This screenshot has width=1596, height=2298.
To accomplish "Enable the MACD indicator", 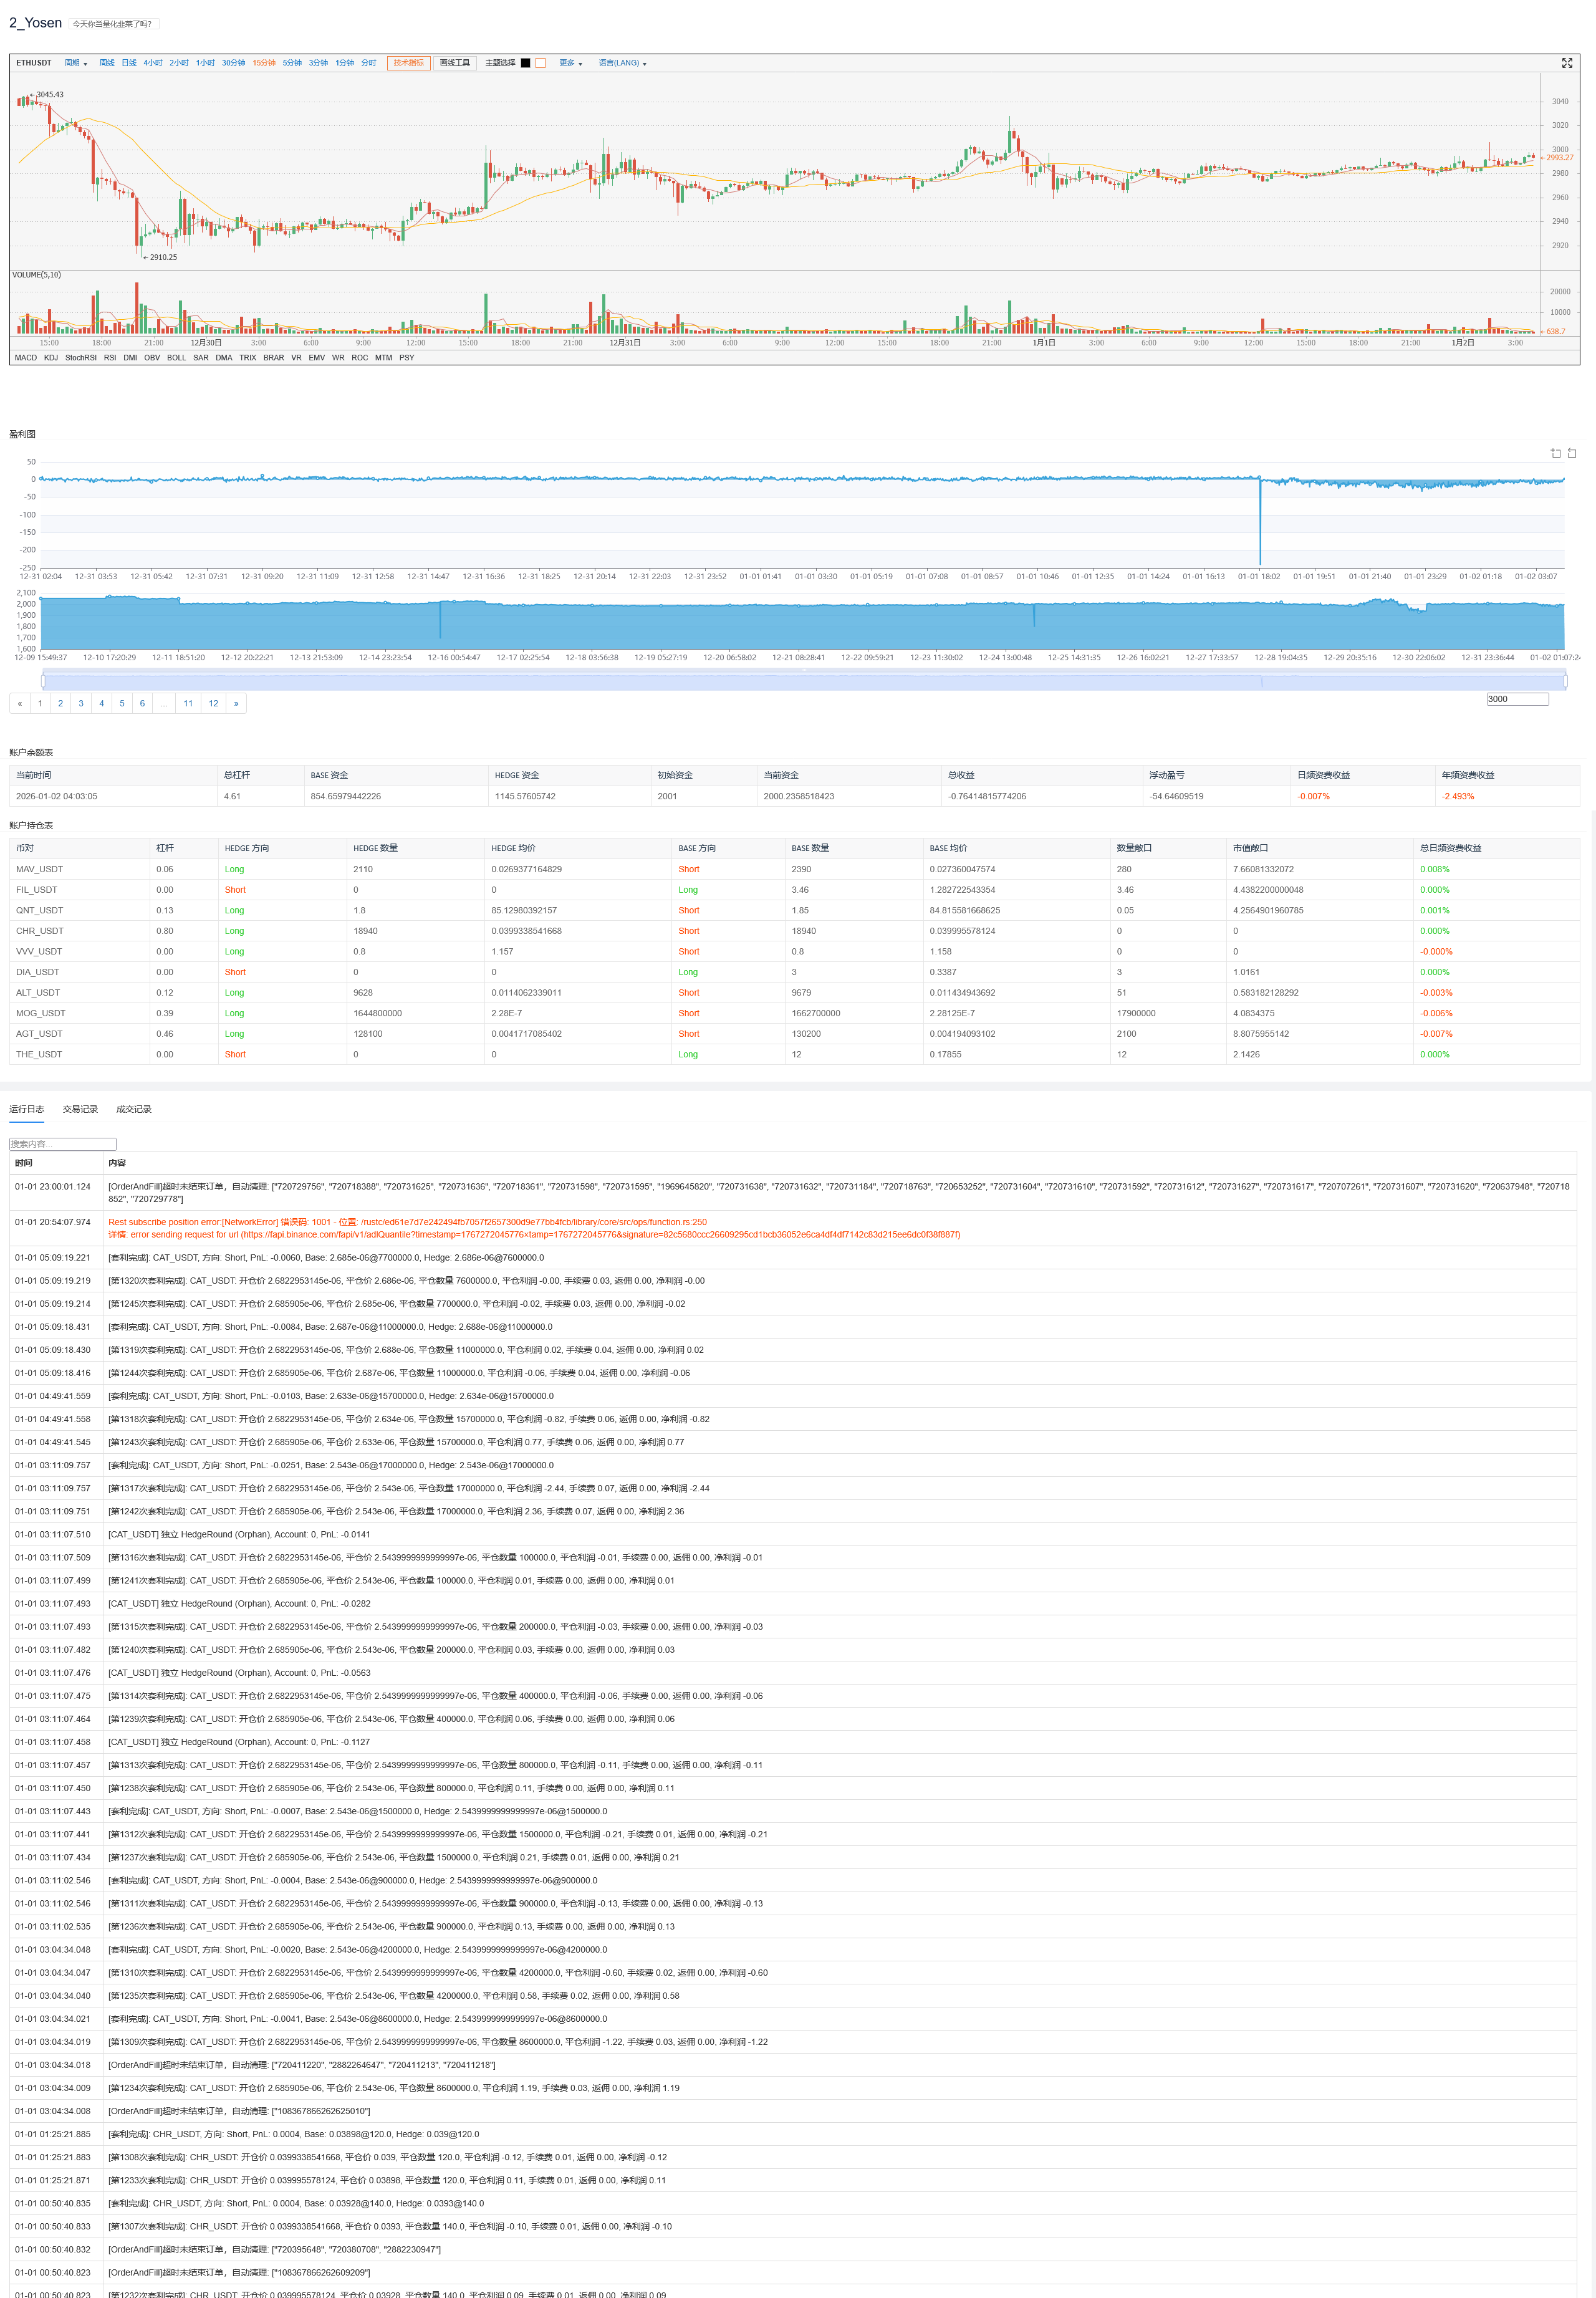I will pyautogui.click(x=26, y=357).
